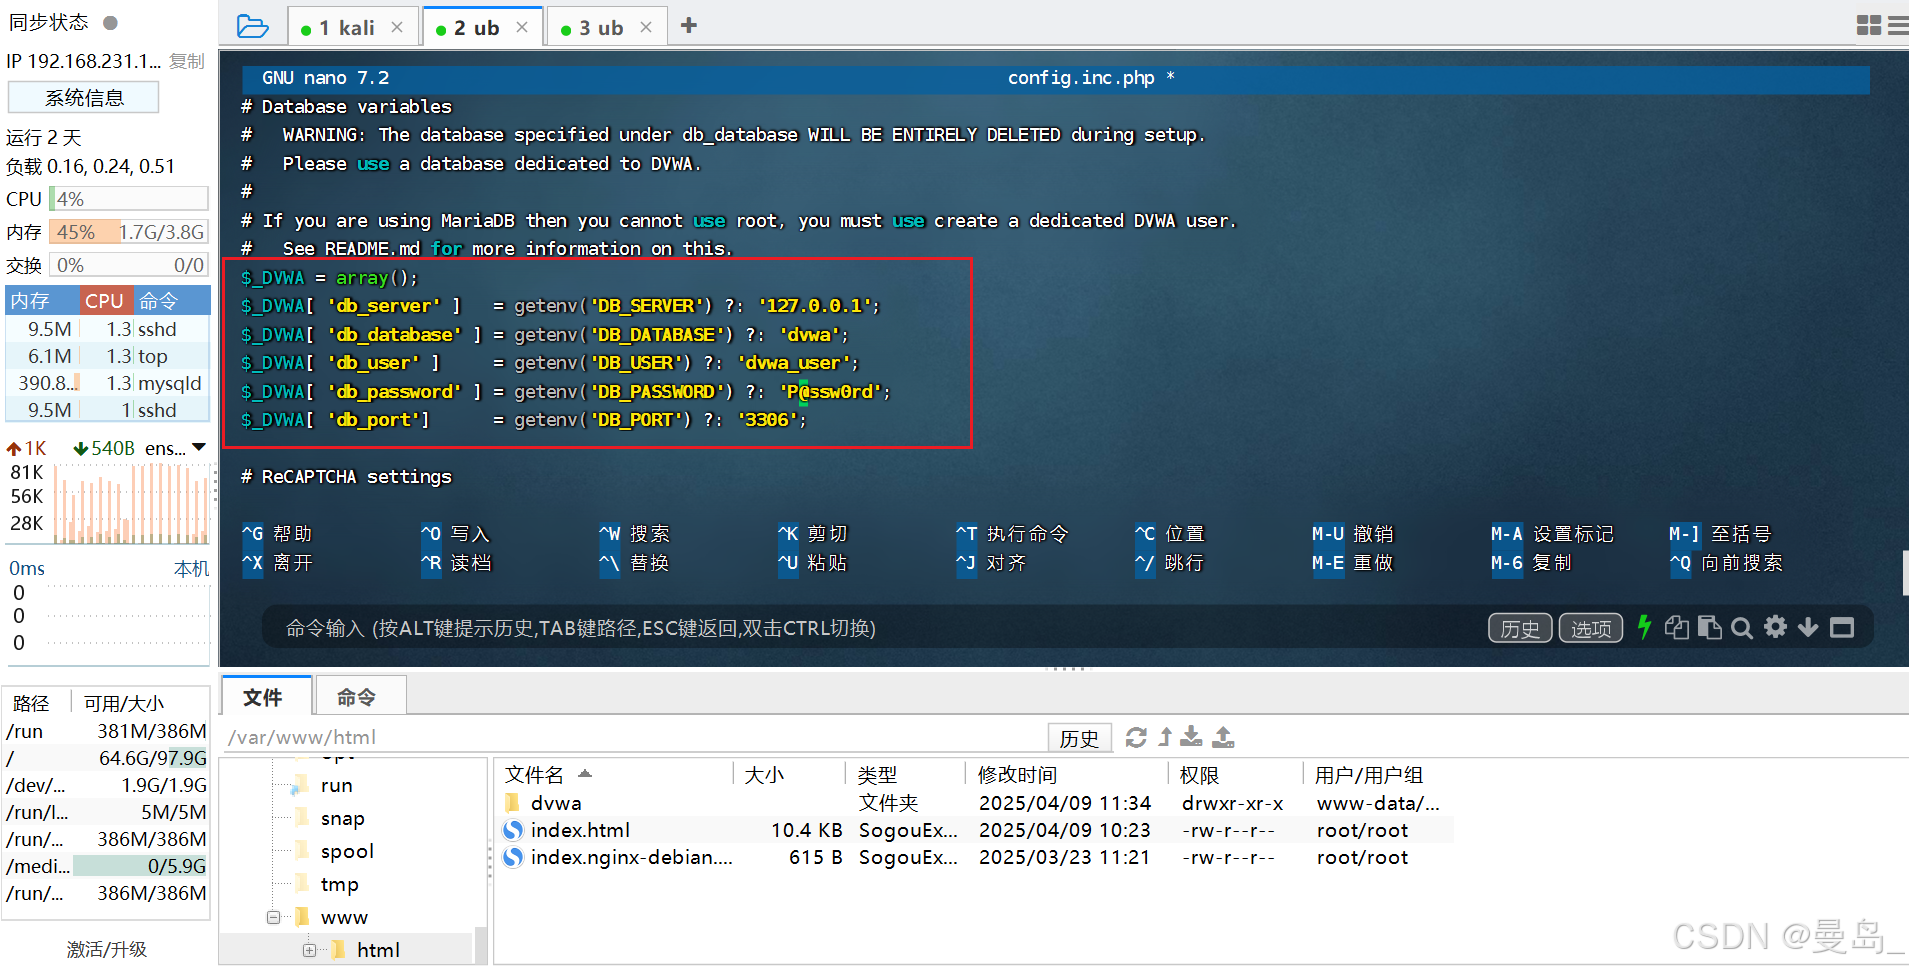Image resolution: width=1909 pixels, height=968 pixels.
Task: Click the 交换 0% swap usage bar
Action: (129, 265)
